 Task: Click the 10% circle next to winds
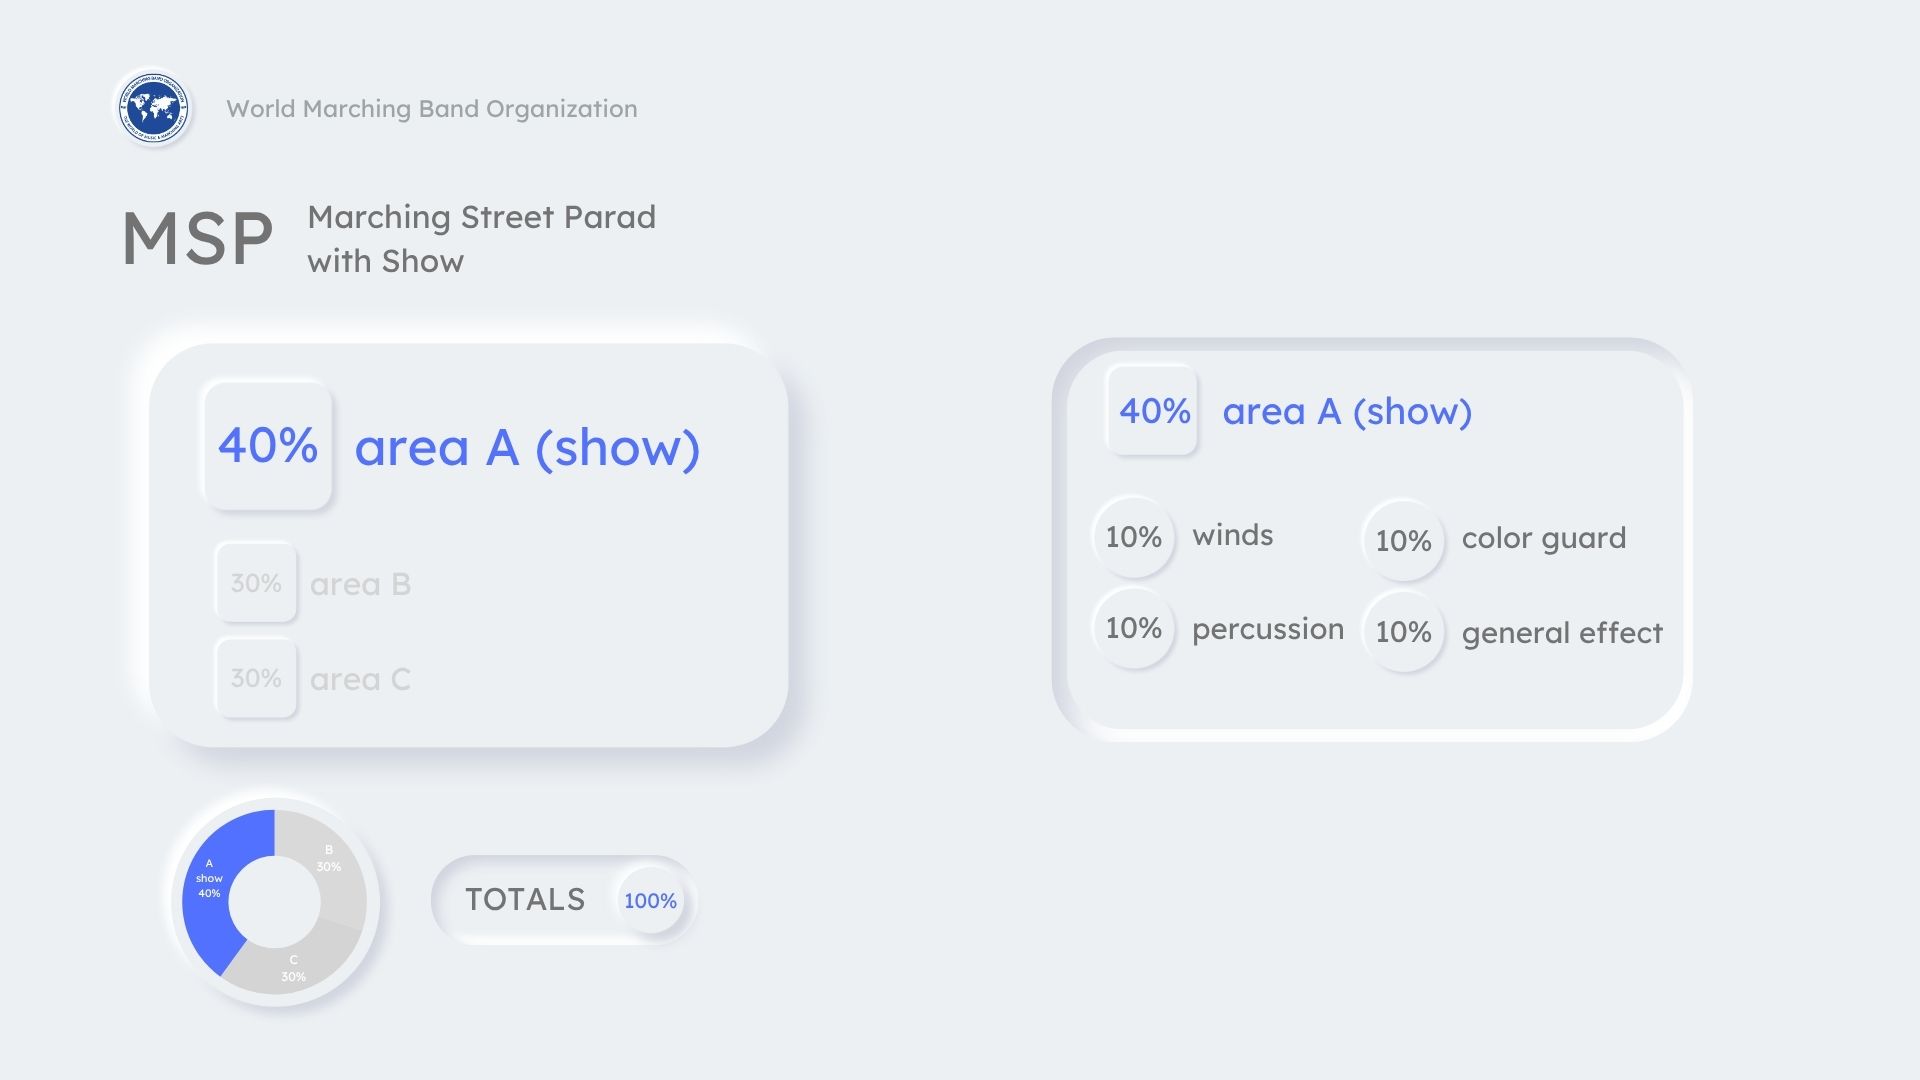point(1133,537)
